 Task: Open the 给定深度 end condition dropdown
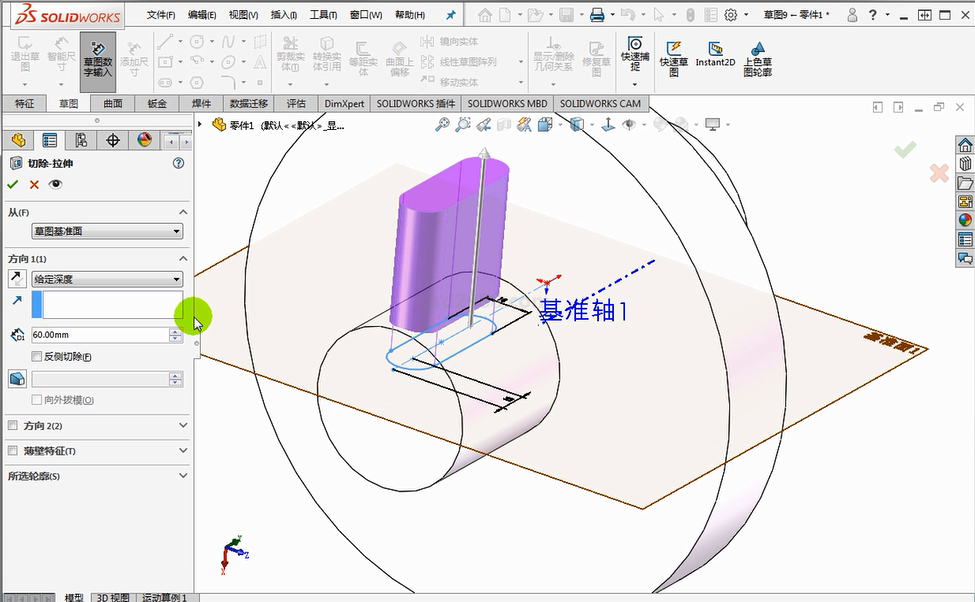point(107,279)
